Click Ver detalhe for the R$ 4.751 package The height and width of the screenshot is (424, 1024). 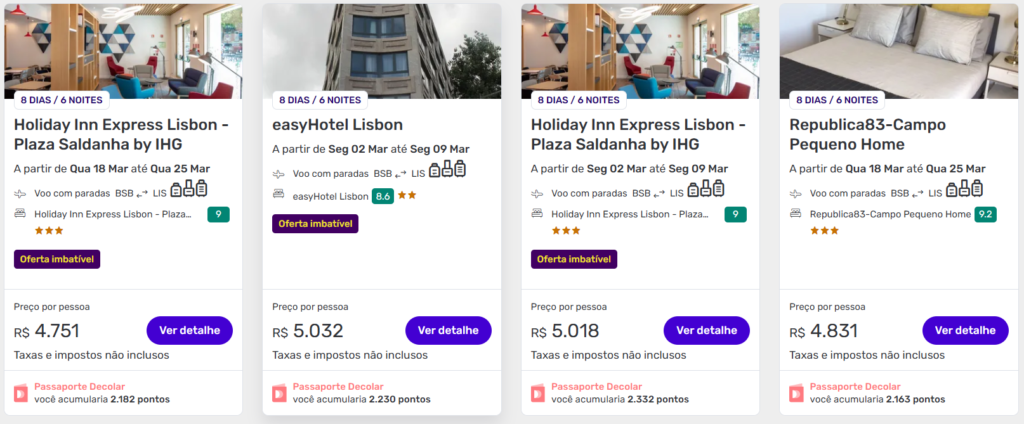click(189, 330)
